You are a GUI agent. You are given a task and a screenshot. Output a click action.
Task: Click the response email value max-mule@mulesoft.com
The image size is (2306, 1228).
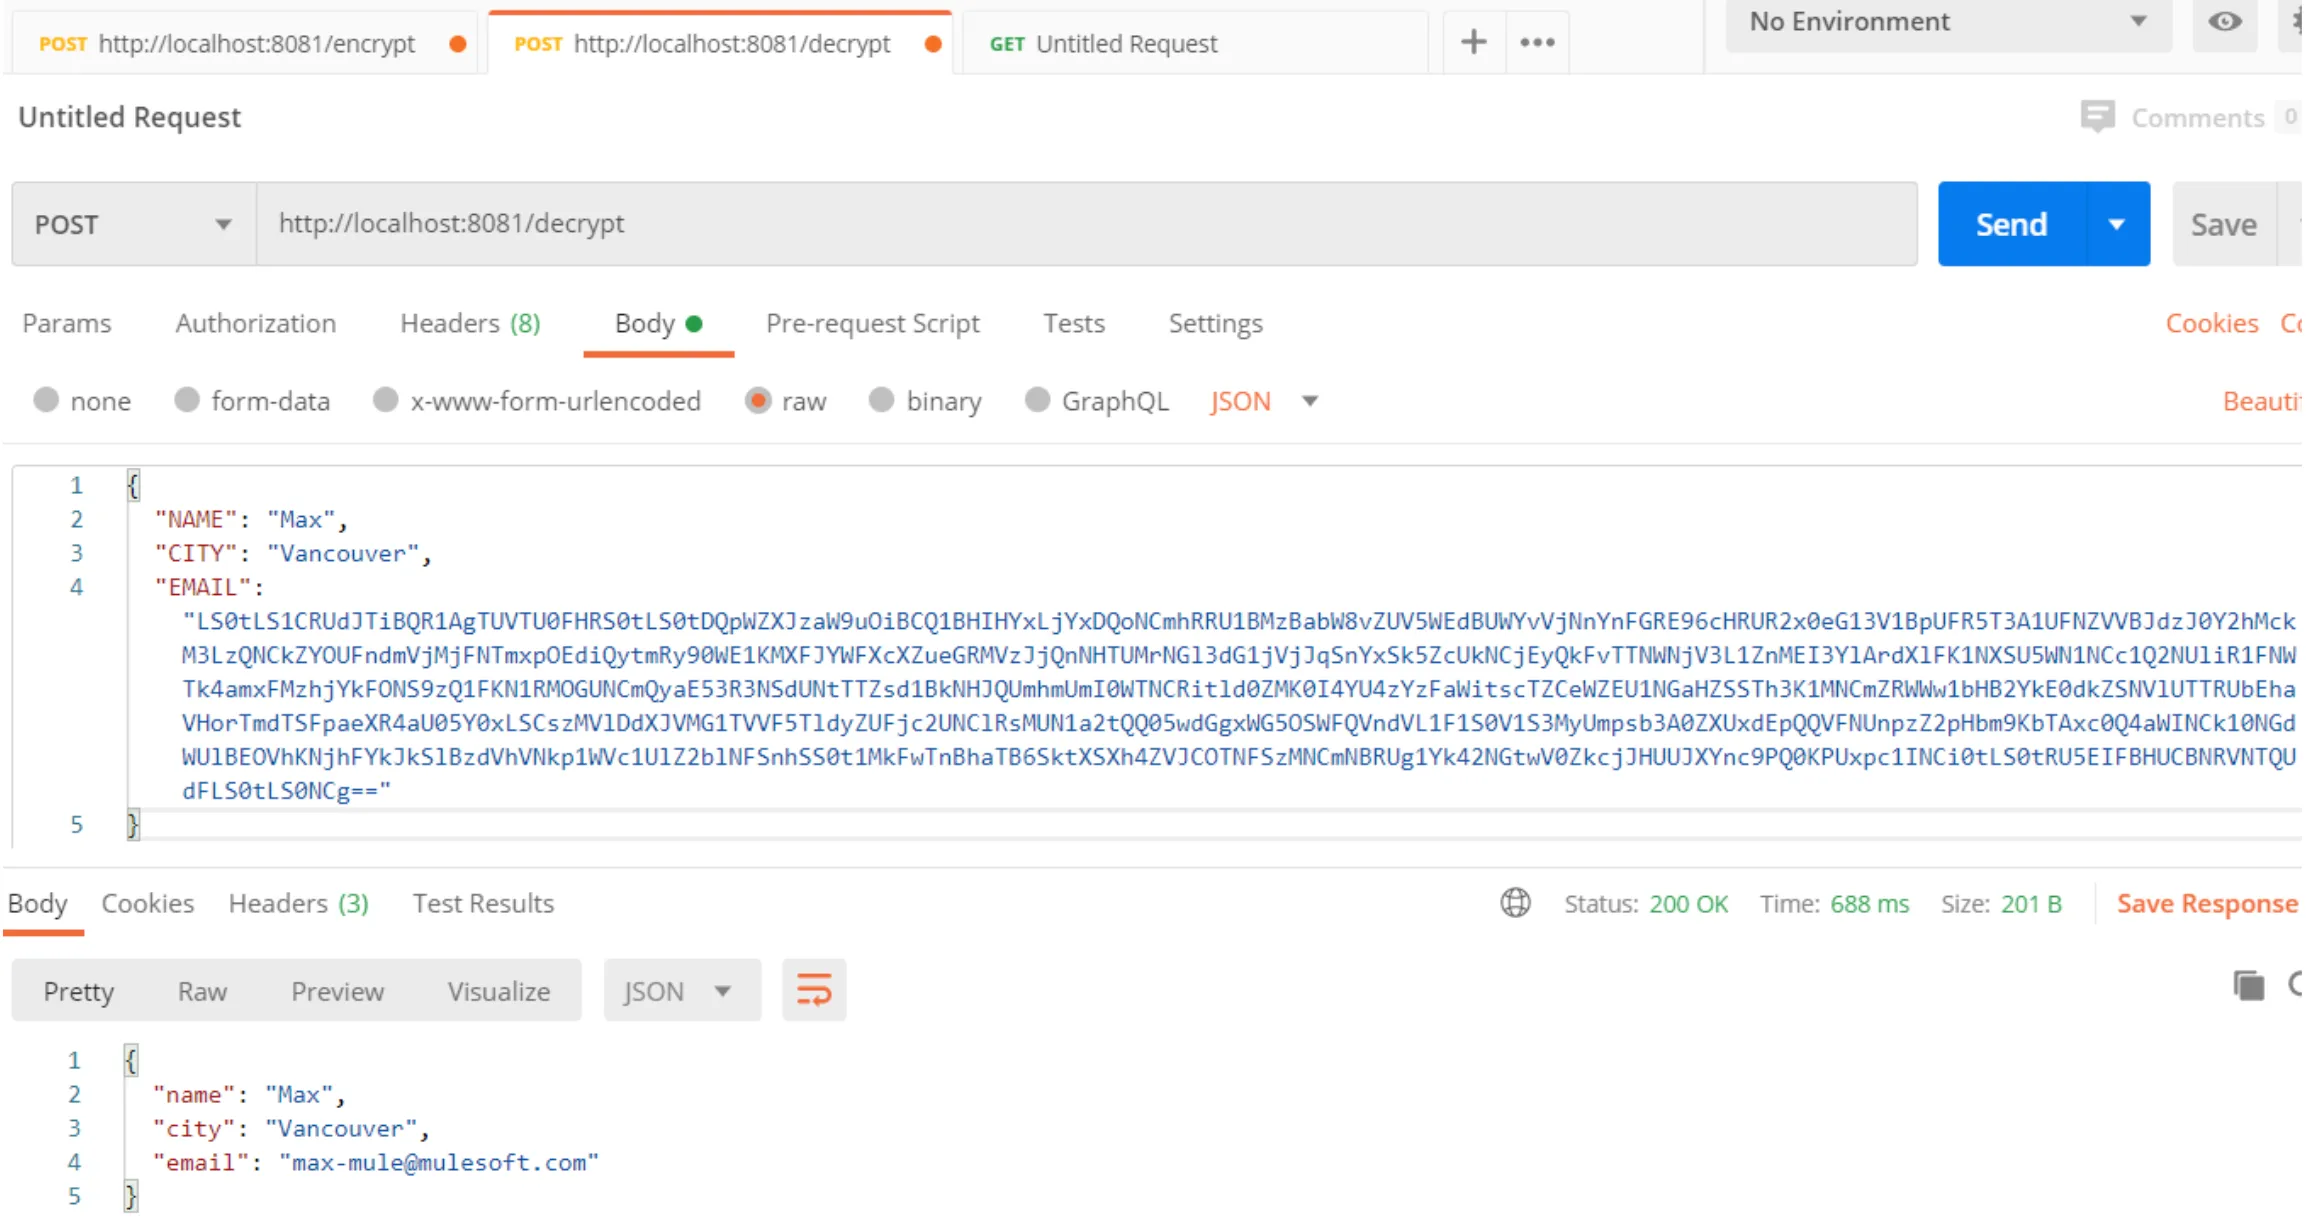(x=439, y=1162)
